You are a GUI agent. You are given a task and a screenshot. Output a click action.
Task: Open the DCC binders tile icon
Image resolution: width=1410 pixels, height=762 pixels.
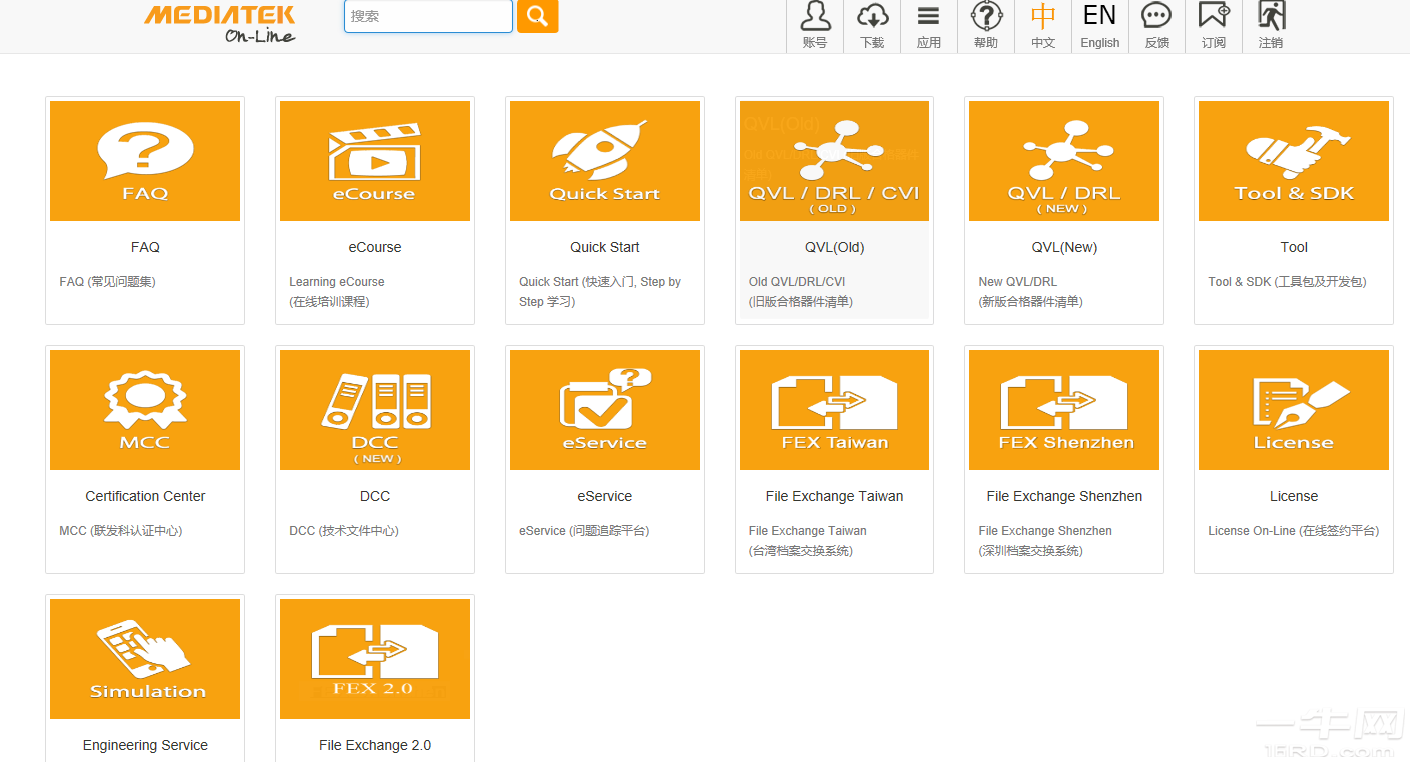[375, 410]
